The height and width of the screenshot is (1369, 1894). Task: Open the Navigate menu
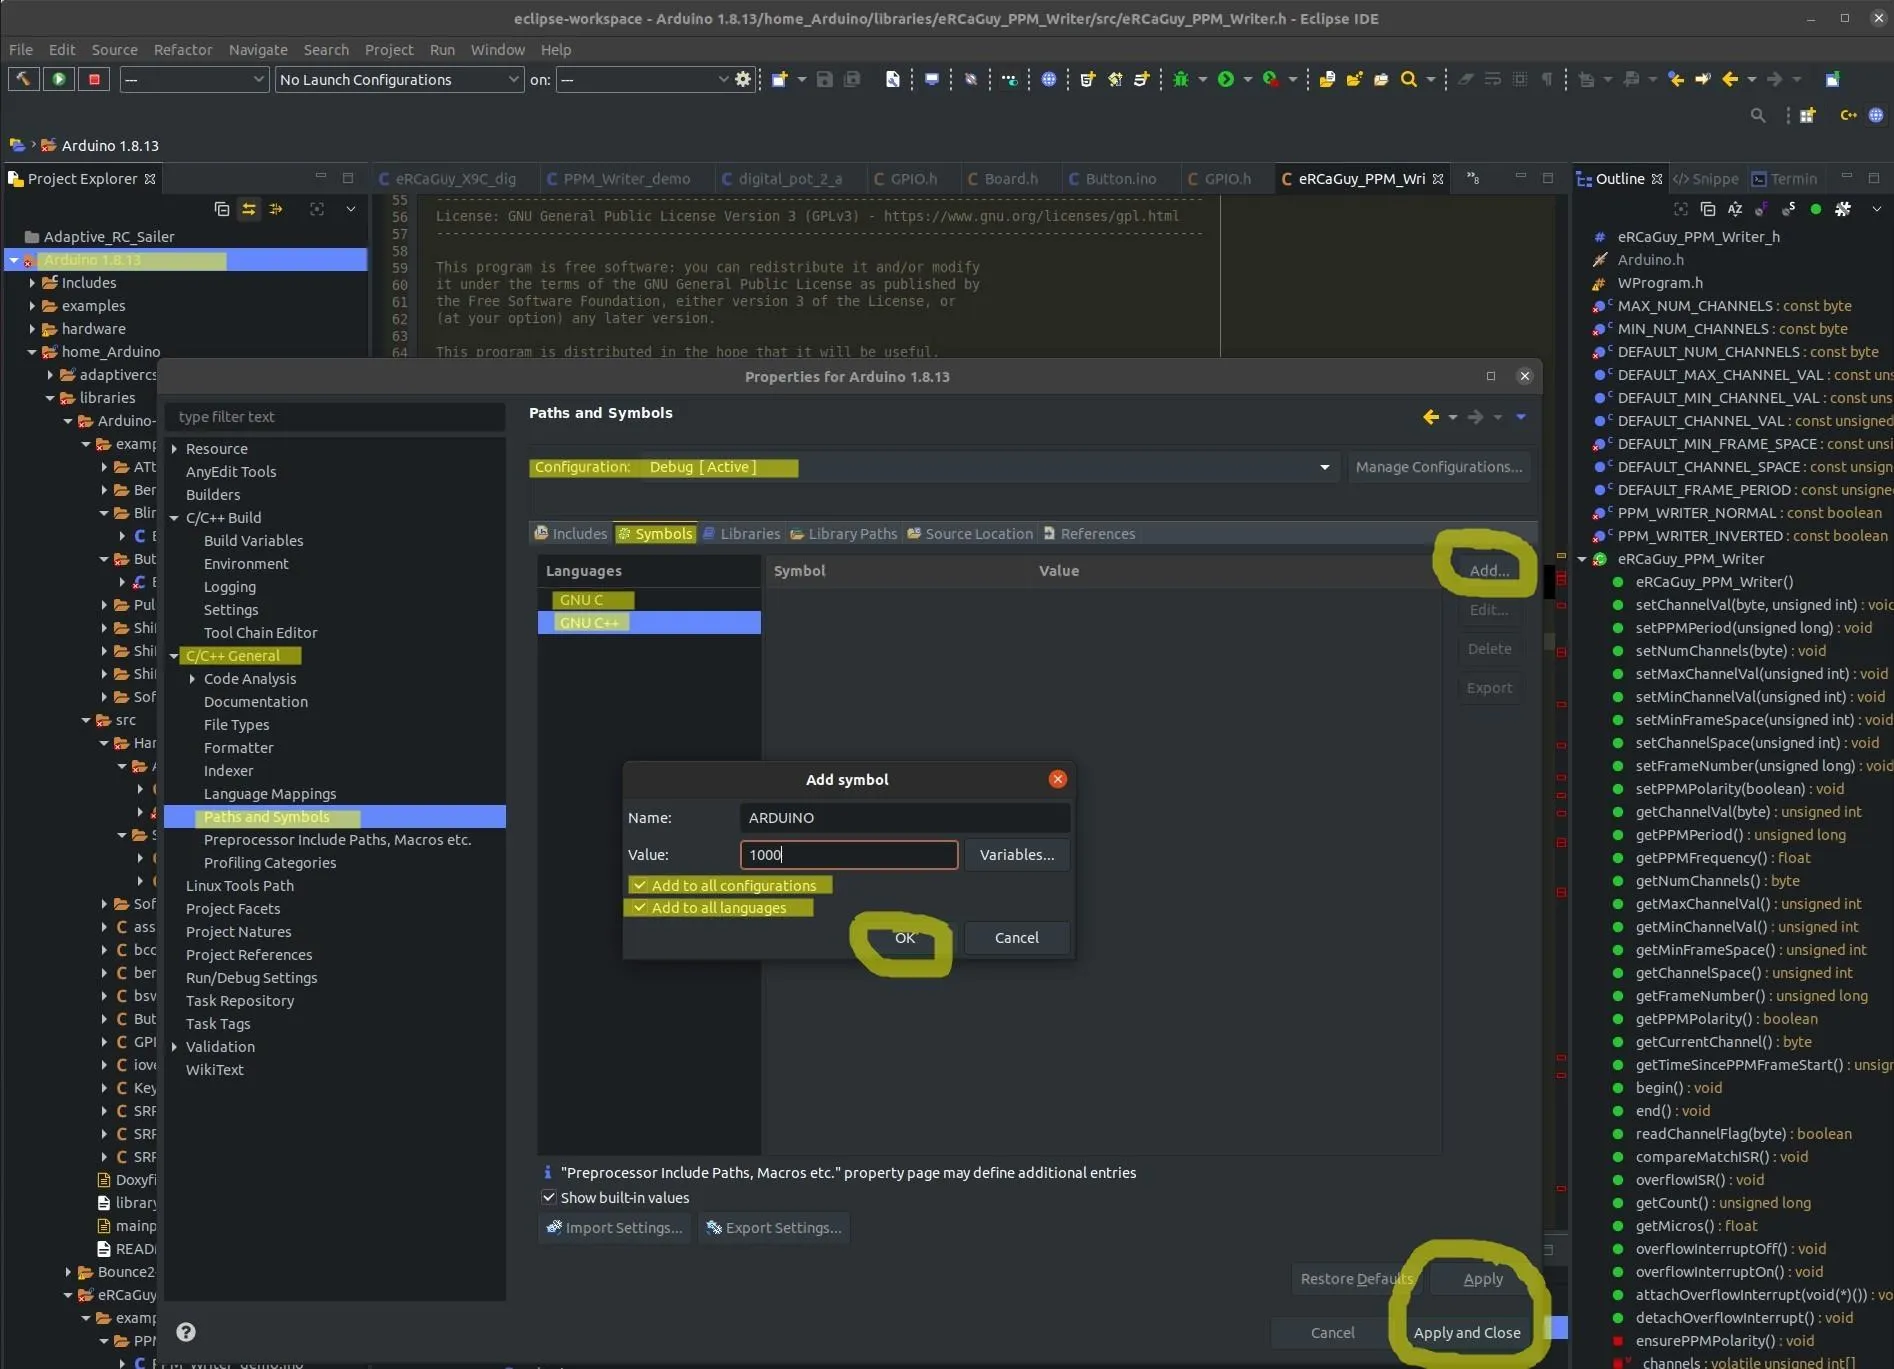[258, 49]
